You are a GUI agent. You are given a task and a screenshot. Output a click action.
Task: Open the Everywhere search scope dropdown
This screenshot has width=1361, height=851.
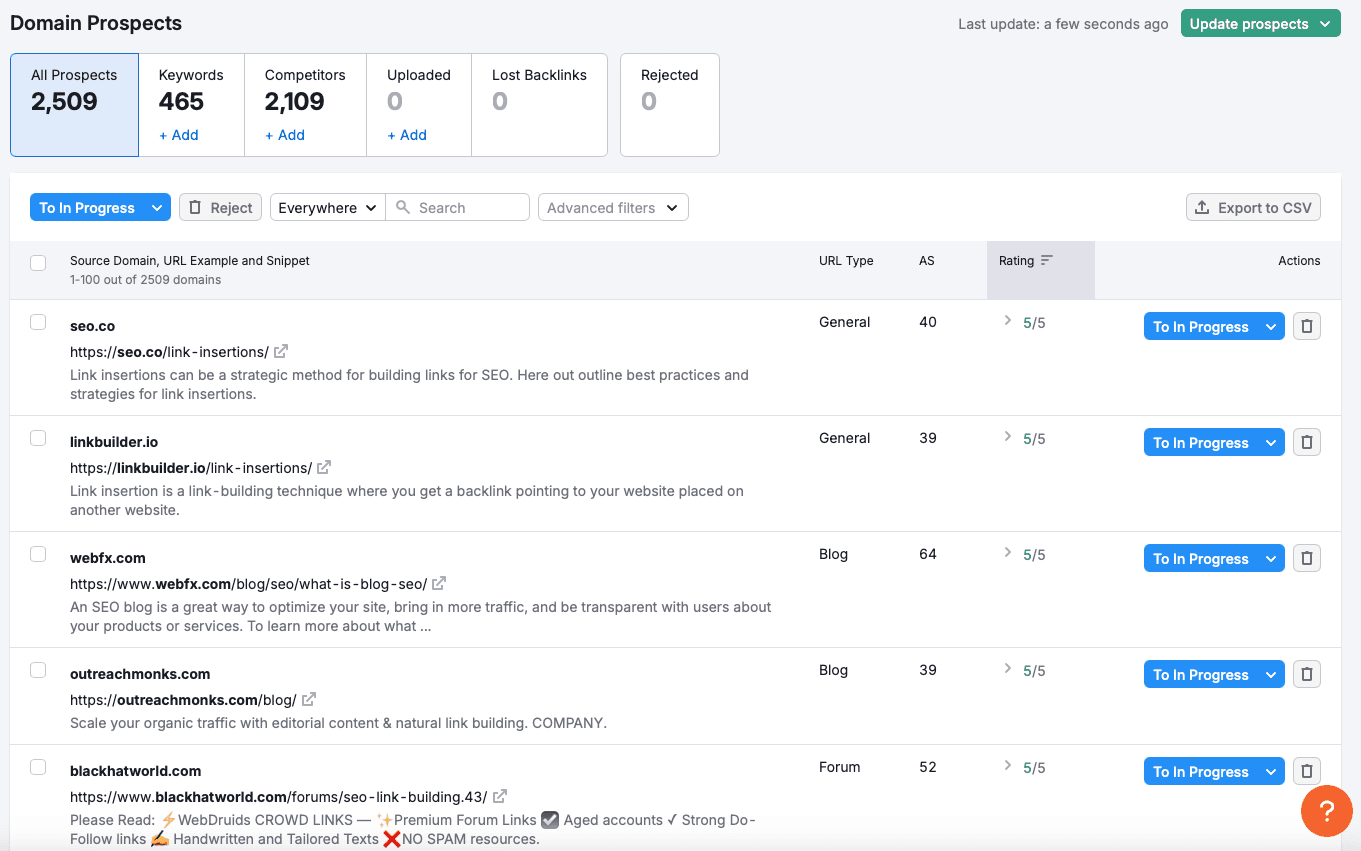(327, 207)
